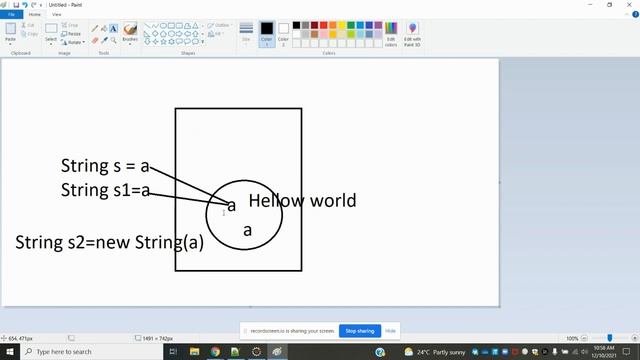Pick the red color swatch

(323, 25)
